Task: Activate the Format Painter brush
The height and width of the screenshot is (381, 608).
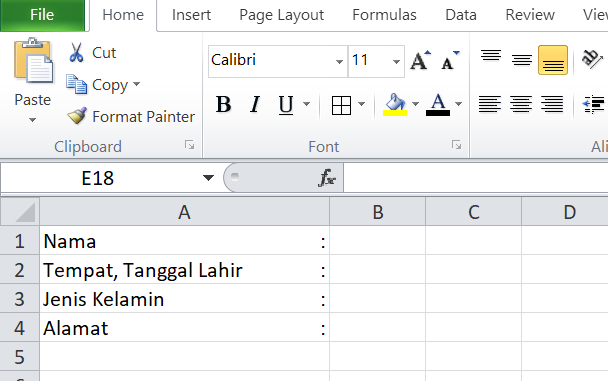Action: tap(131, 116)
